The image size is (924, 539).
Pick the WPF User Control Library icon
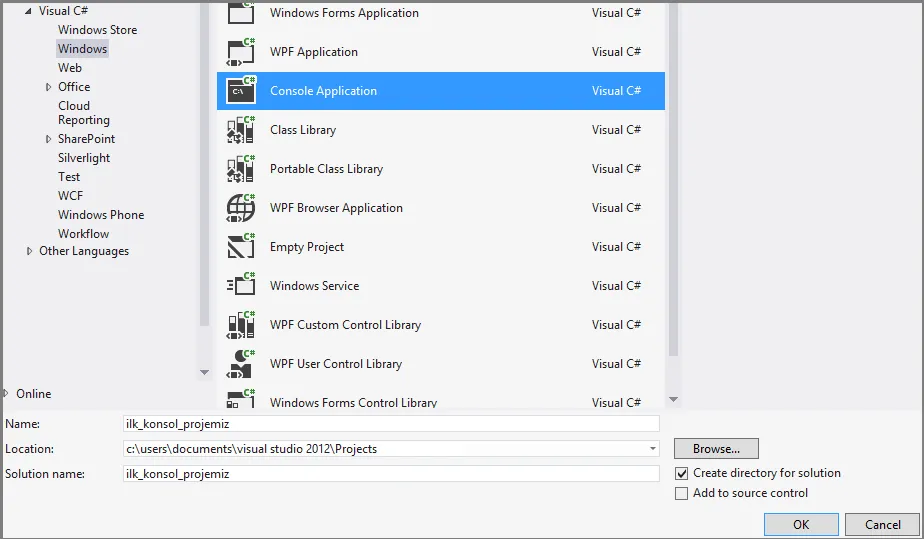click(x=241, y=364)
